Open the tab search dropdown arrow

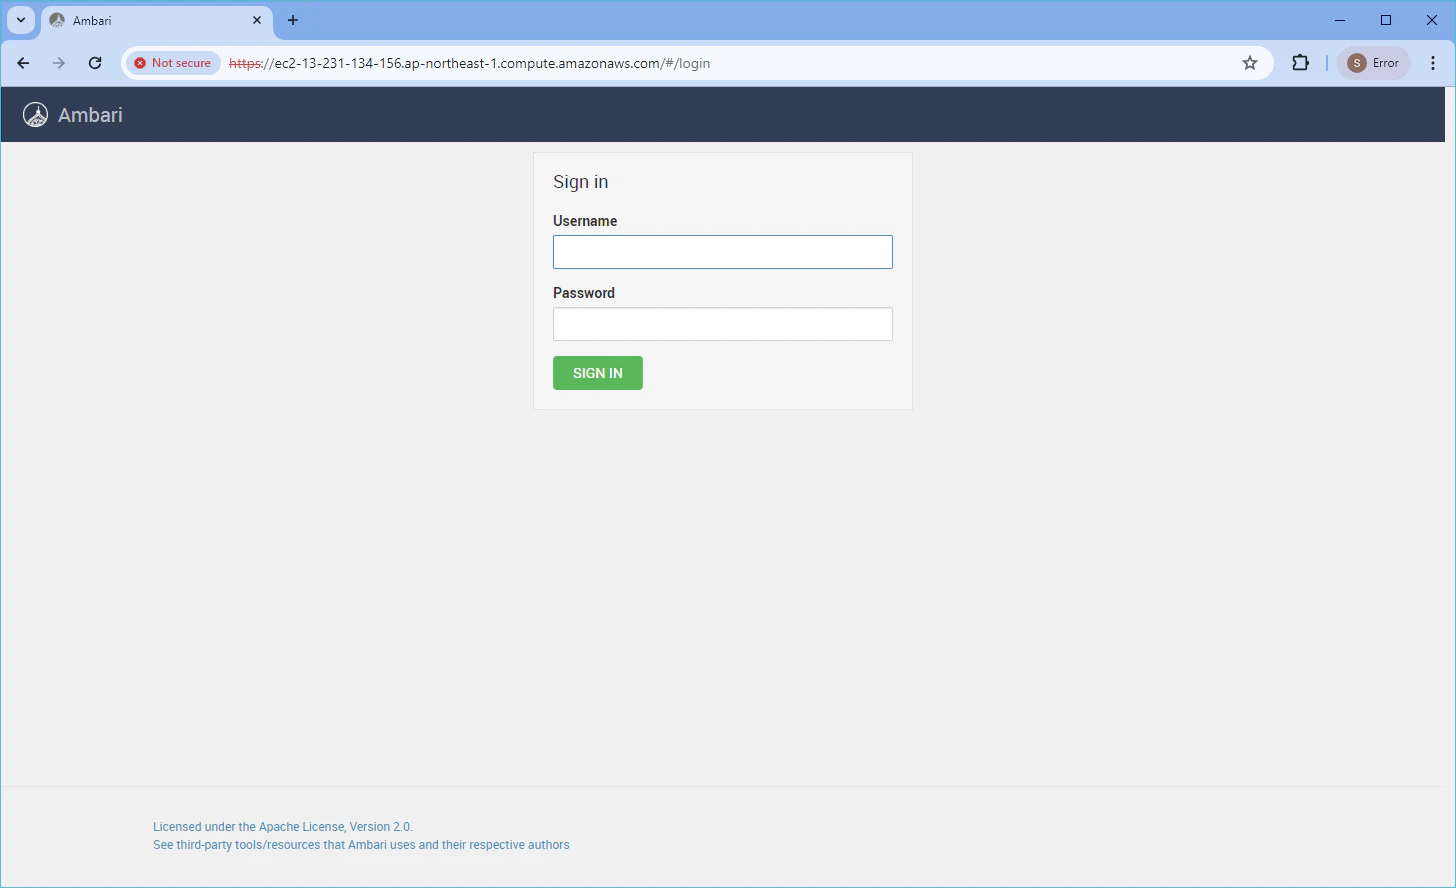point(20,20)
